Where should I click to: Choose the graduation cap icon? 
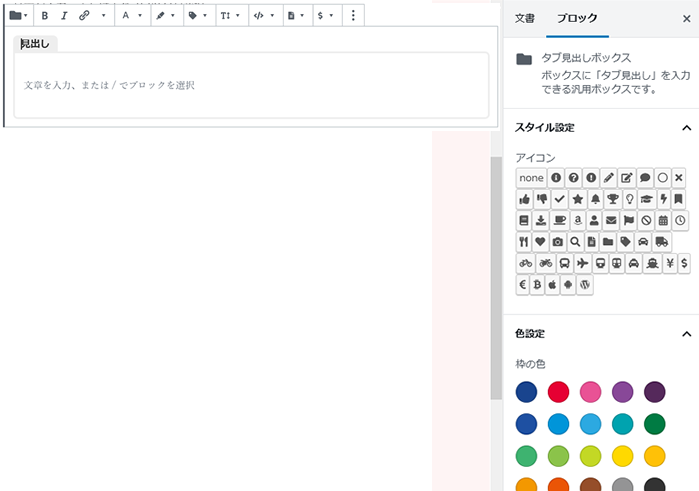(646, 199)
